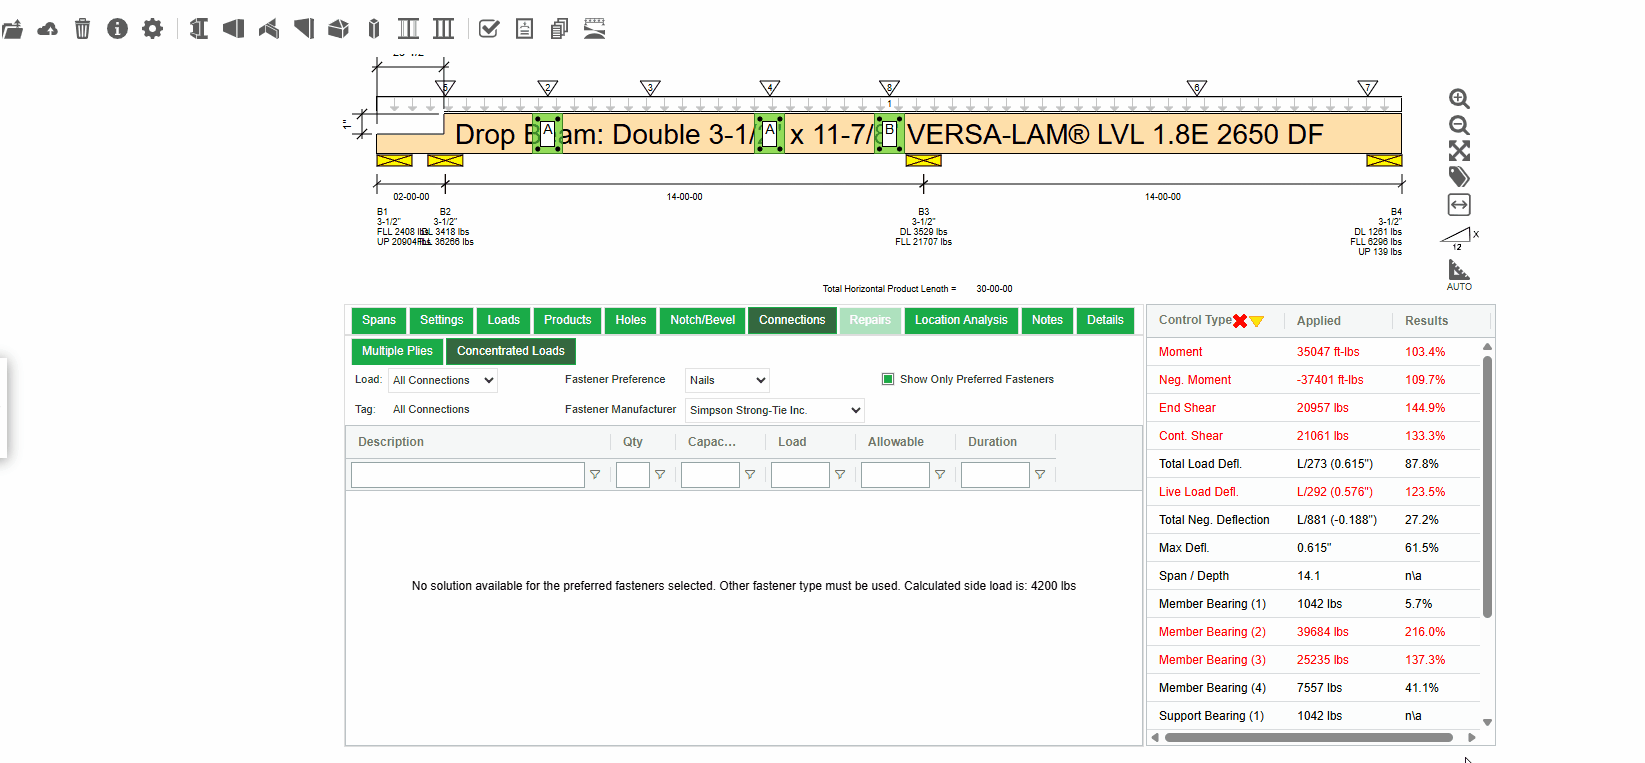Switch to the Holes tab
This screenshot has width=1645, height=763.
[x=630, y=320]
